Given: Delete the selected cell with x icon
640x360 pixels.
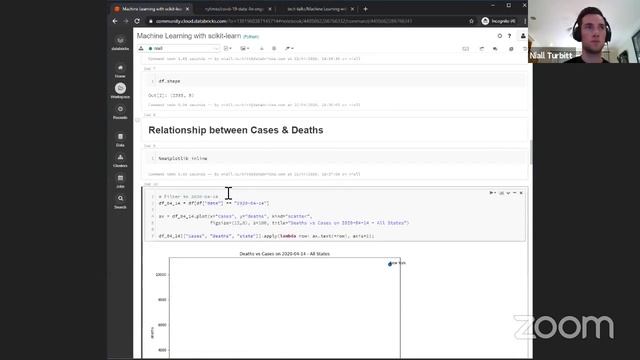Looking at the screenshot, I should click(x=521, y=193).
